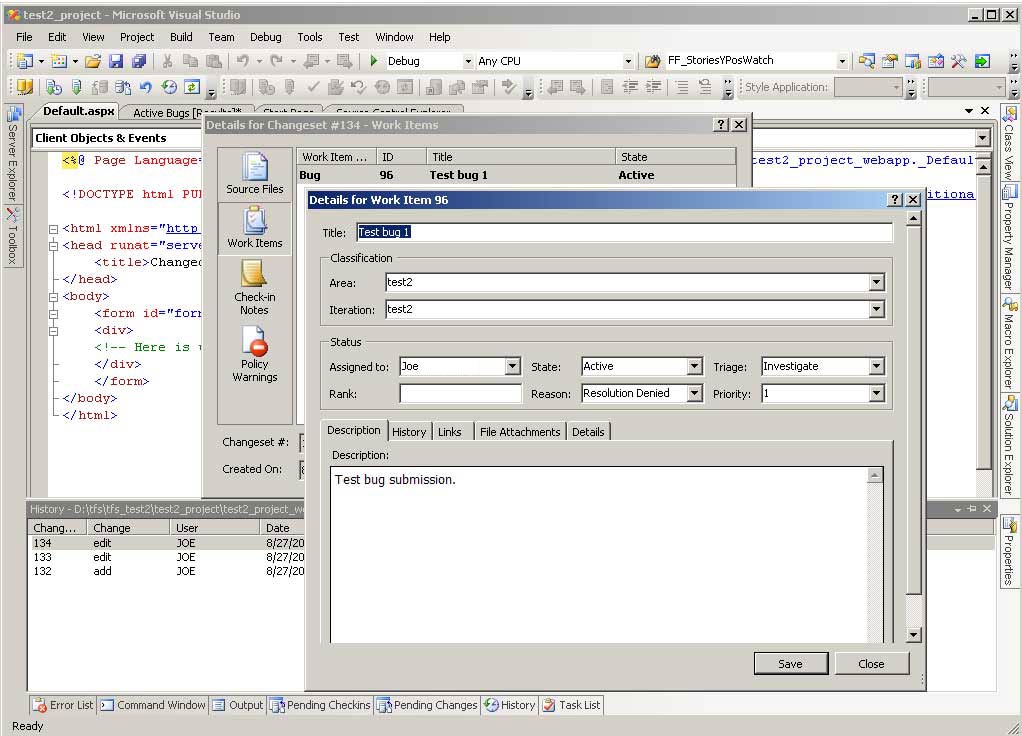Click the Redo arrow icon in top toolbar

coord(277,61)
